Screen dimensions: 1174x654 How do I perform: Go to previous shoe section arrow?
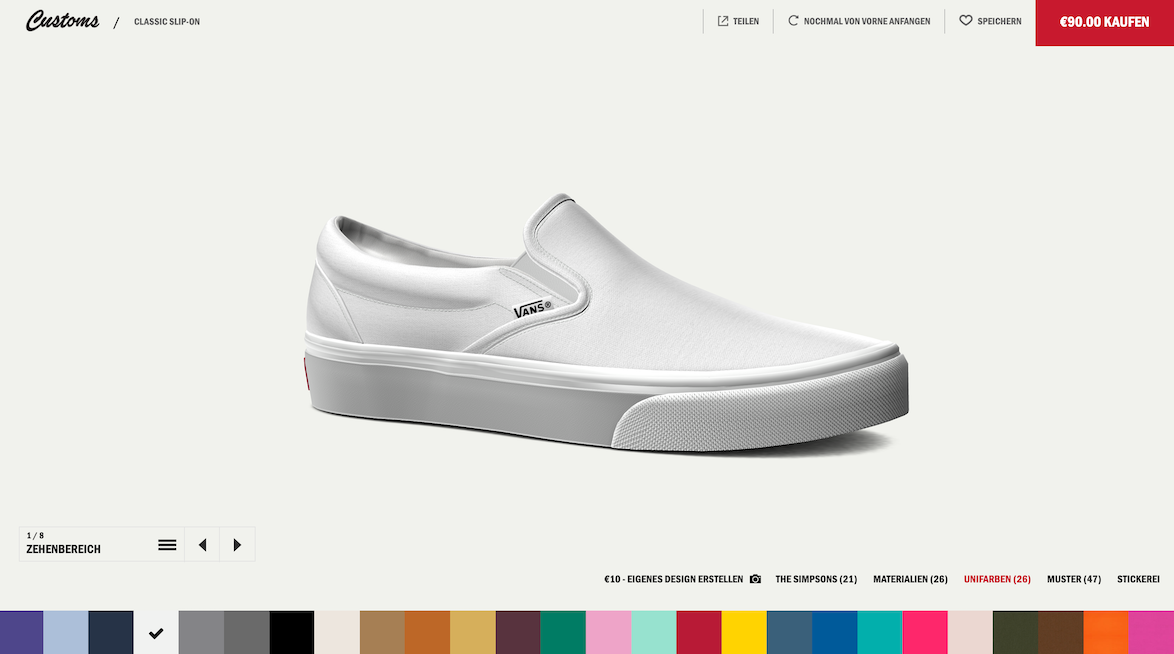point(202,545)
